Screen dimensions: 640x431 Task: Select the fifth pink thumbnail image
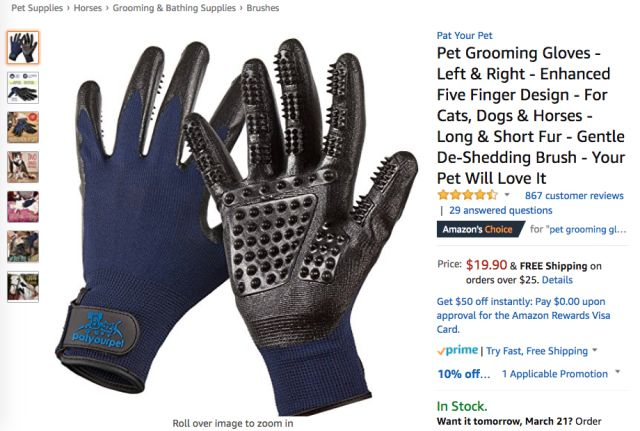(23, 207)
